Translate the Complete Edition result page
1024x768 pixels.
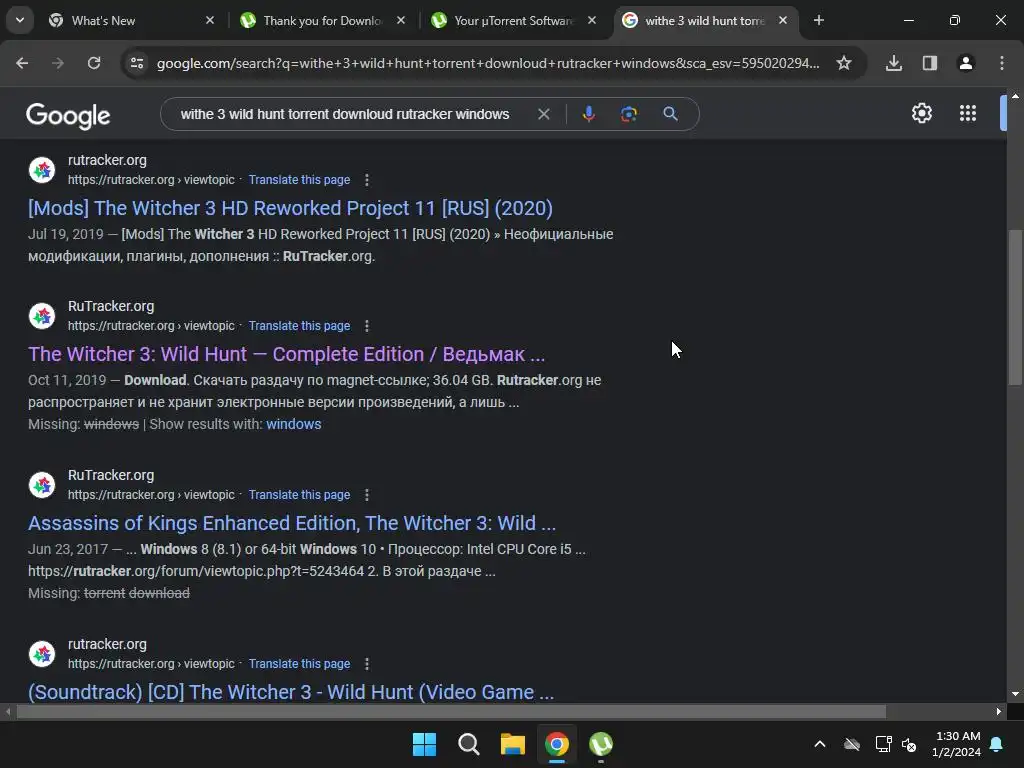pos(299,326)
